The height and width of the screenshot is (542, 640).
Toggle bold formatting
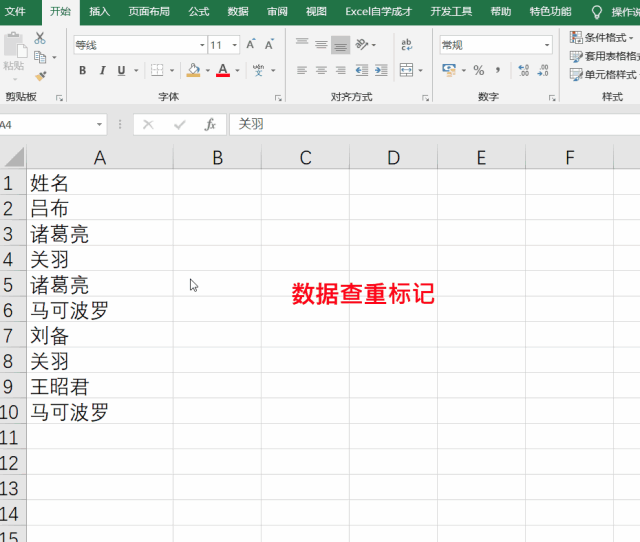tap(82, 70)
